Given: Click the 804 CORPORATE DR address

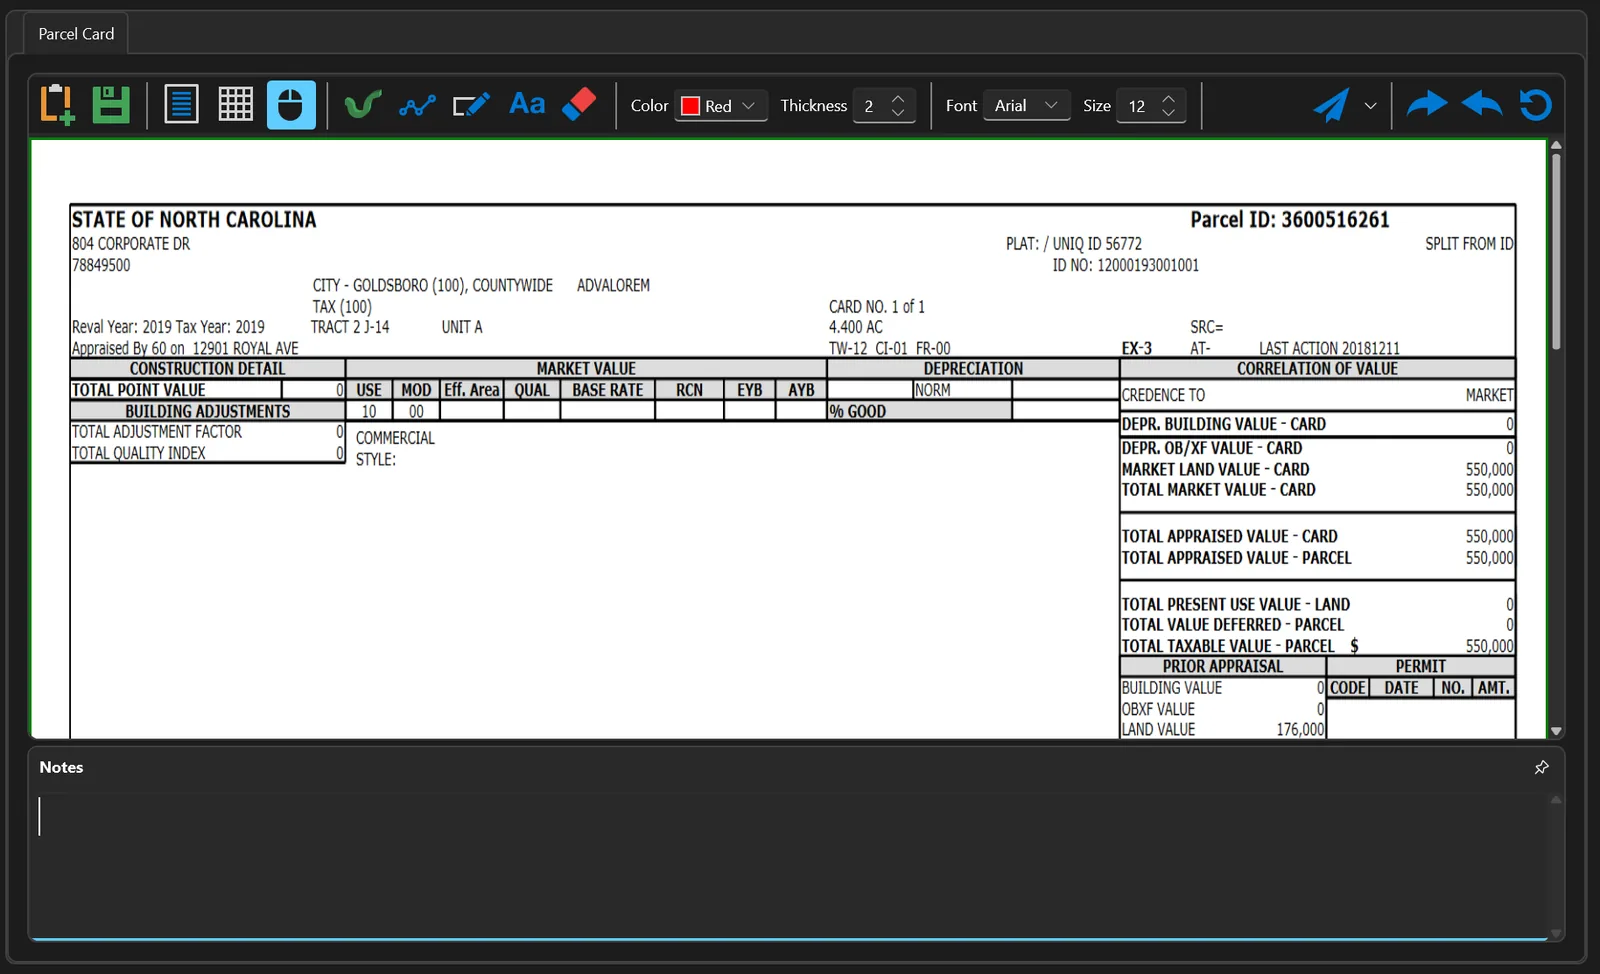Looking at the screenshot, I should pos(131,244).
